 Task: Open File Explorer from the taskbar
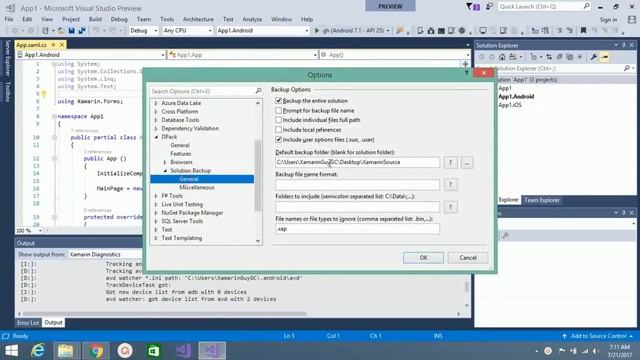point(65,350)
